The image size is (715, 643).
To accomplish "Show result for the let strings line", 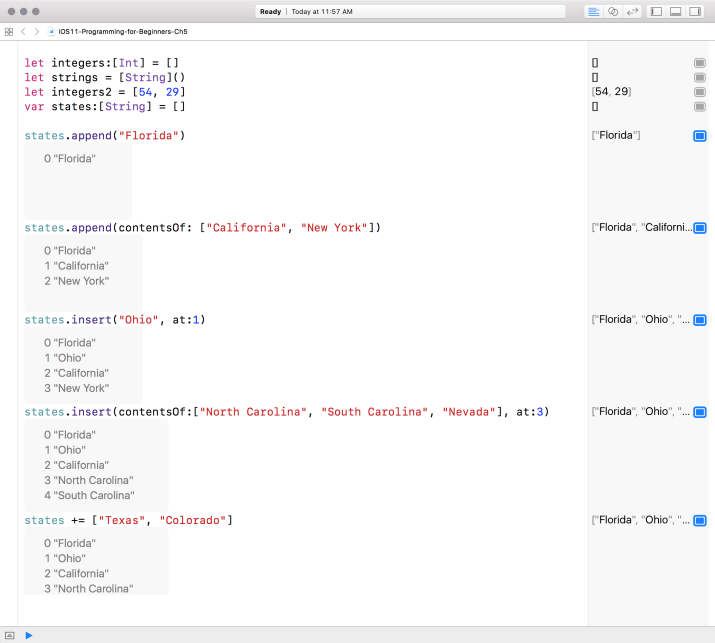I will (699, 77).
